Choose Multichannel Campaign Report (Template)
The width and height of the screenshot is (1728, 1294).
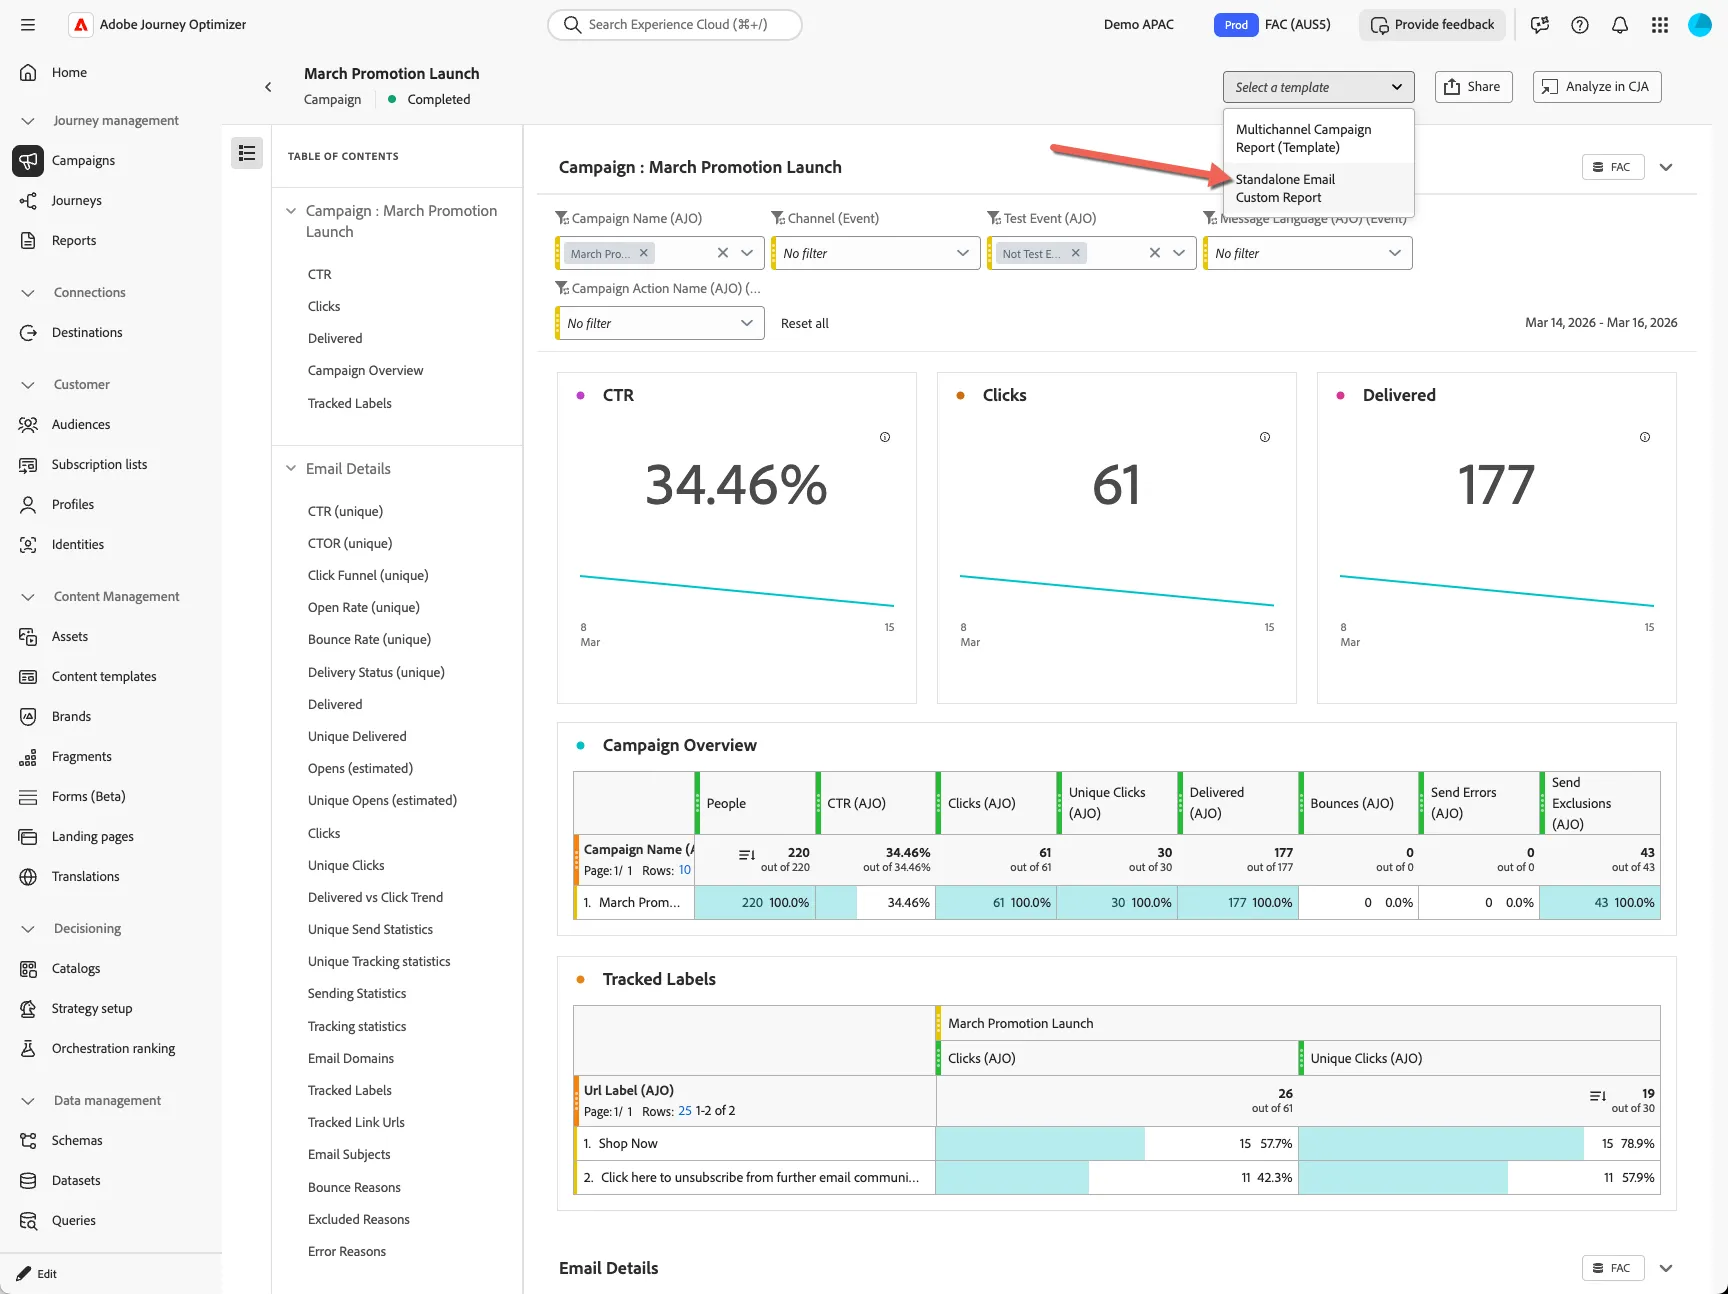[x=1318, y=138]
